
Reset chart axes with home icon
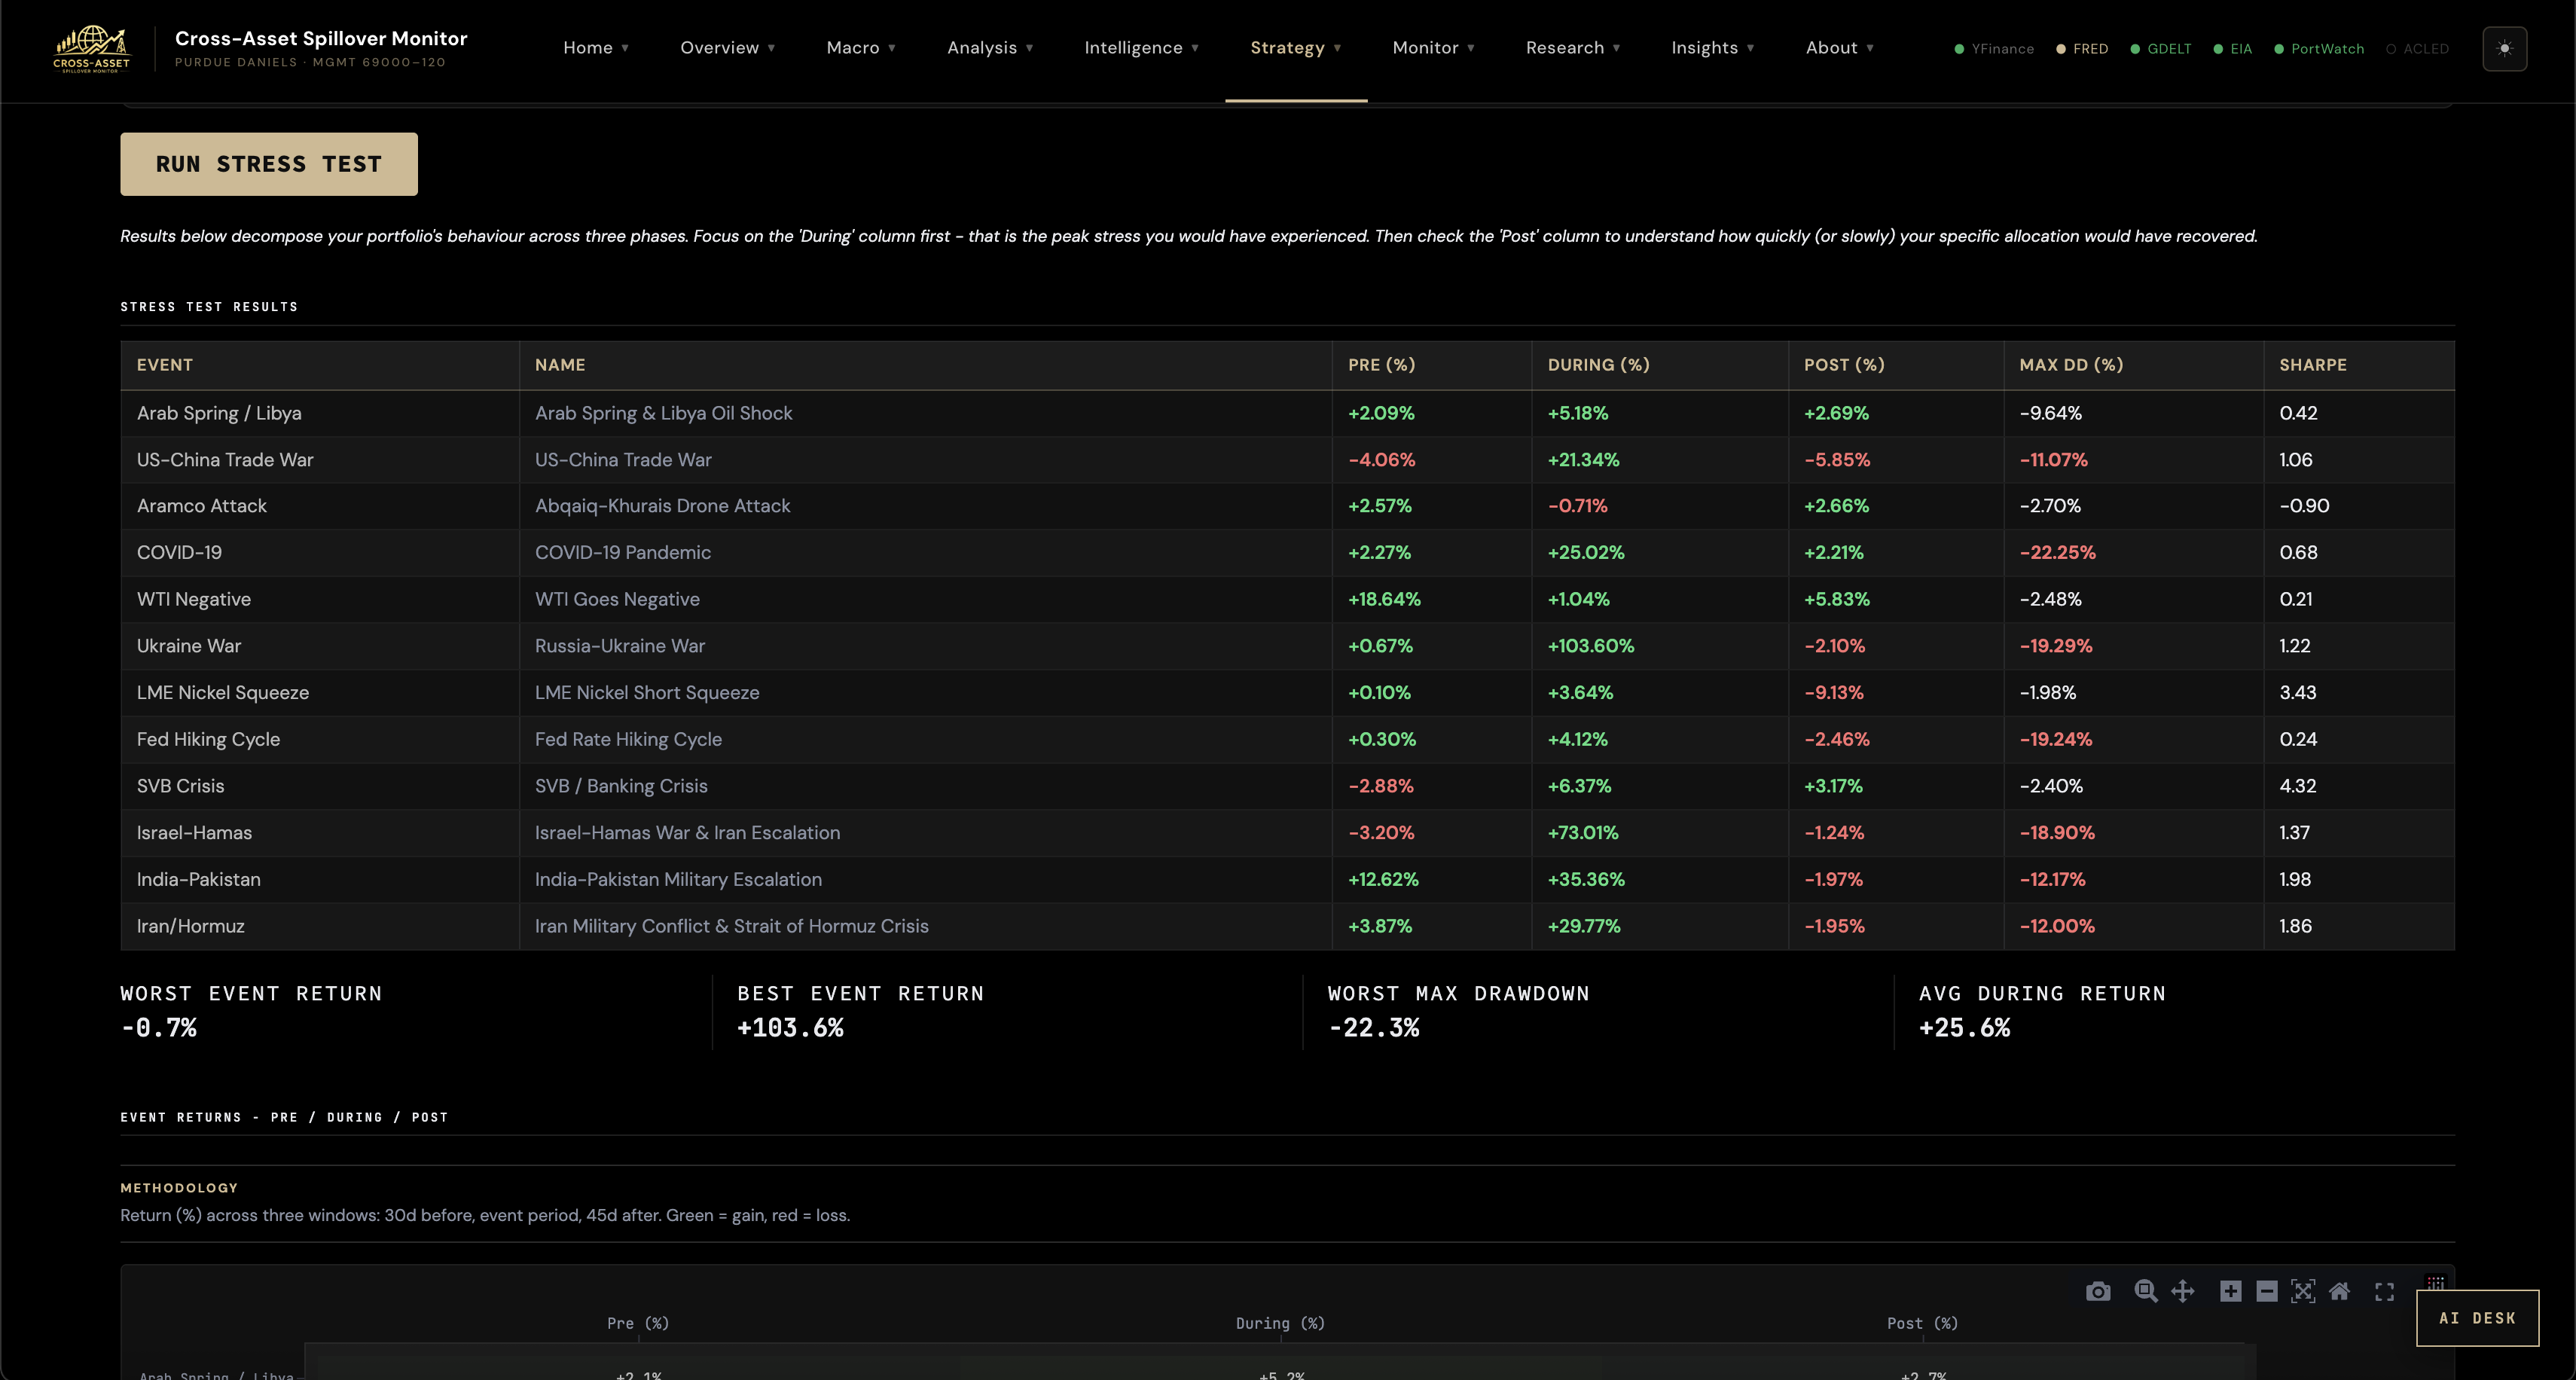coord(2339,1291)
